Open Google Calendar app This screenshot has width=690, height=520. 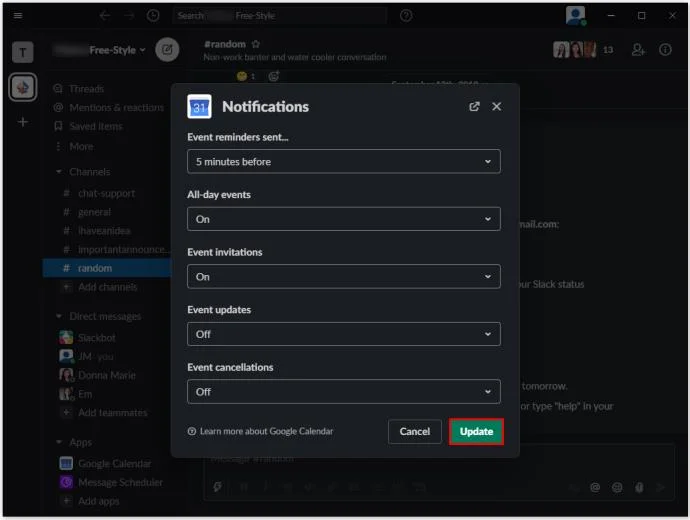click(x=114, y=463)
